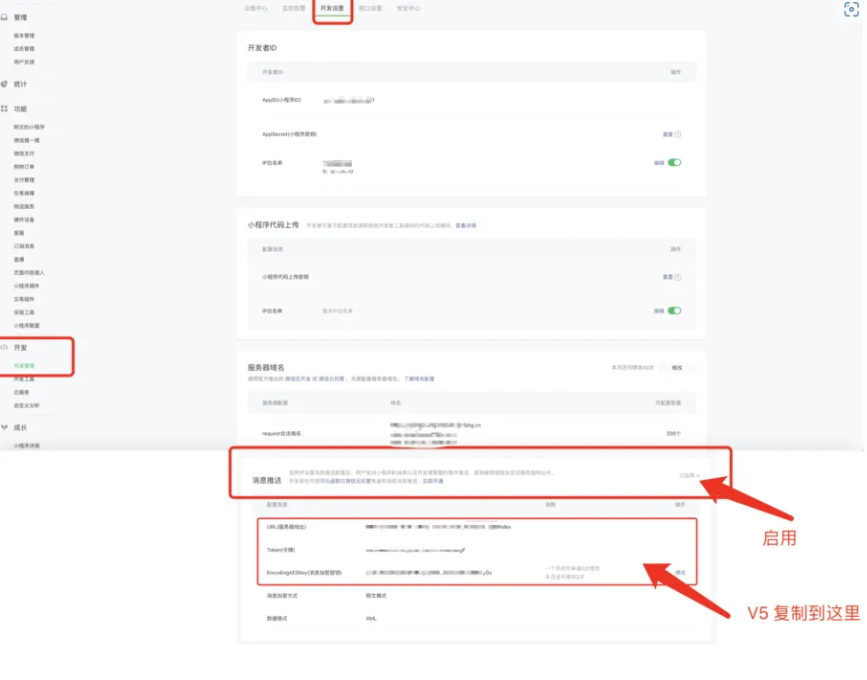Switch to the 开发设置 tab
This screenshot has width=867, height=680.
[332, 8]
